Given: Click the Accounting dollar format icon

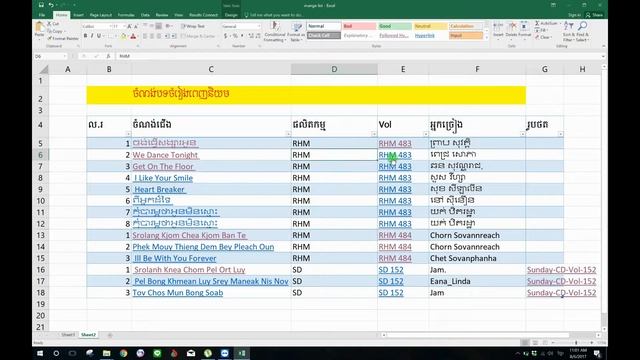Looking at the screenshot, I should tap(225, 36).
